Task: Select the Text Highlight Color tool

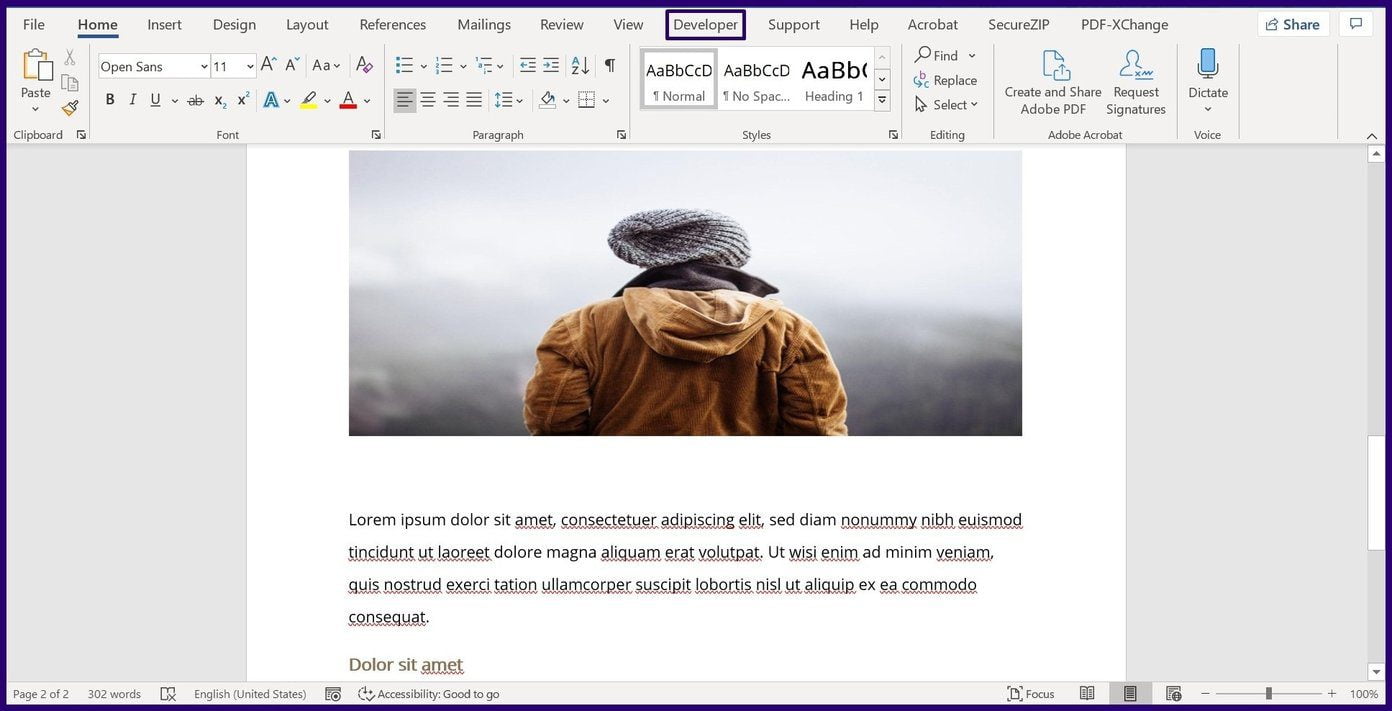Action: 308,99
